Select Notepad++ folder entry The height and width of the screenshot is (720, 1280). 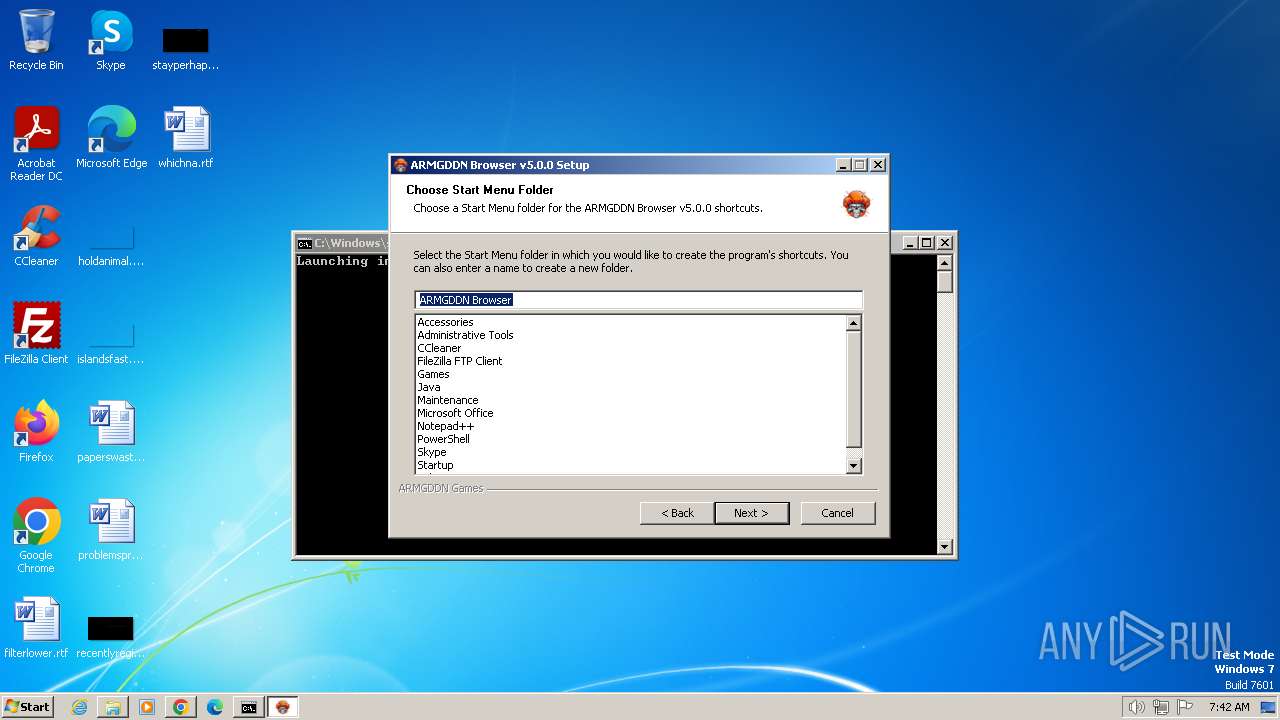click(x=445, y=426)
